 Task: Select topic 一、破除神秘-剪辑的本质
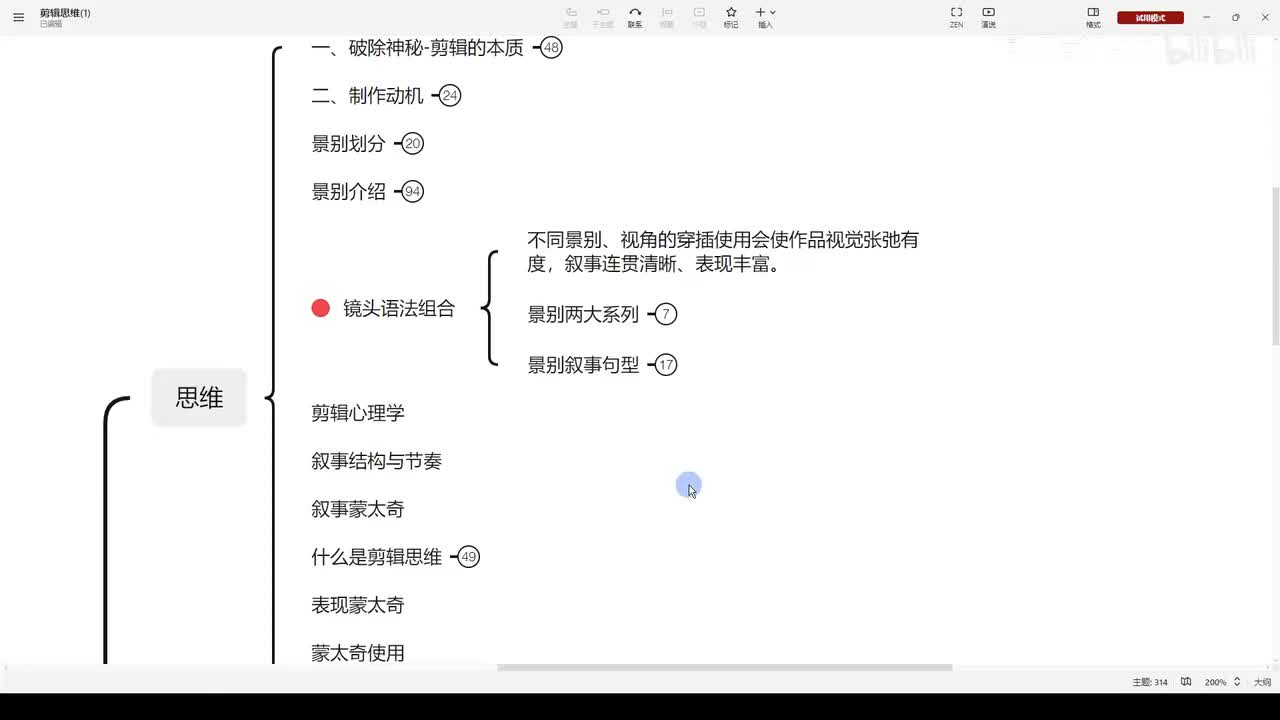417,47
